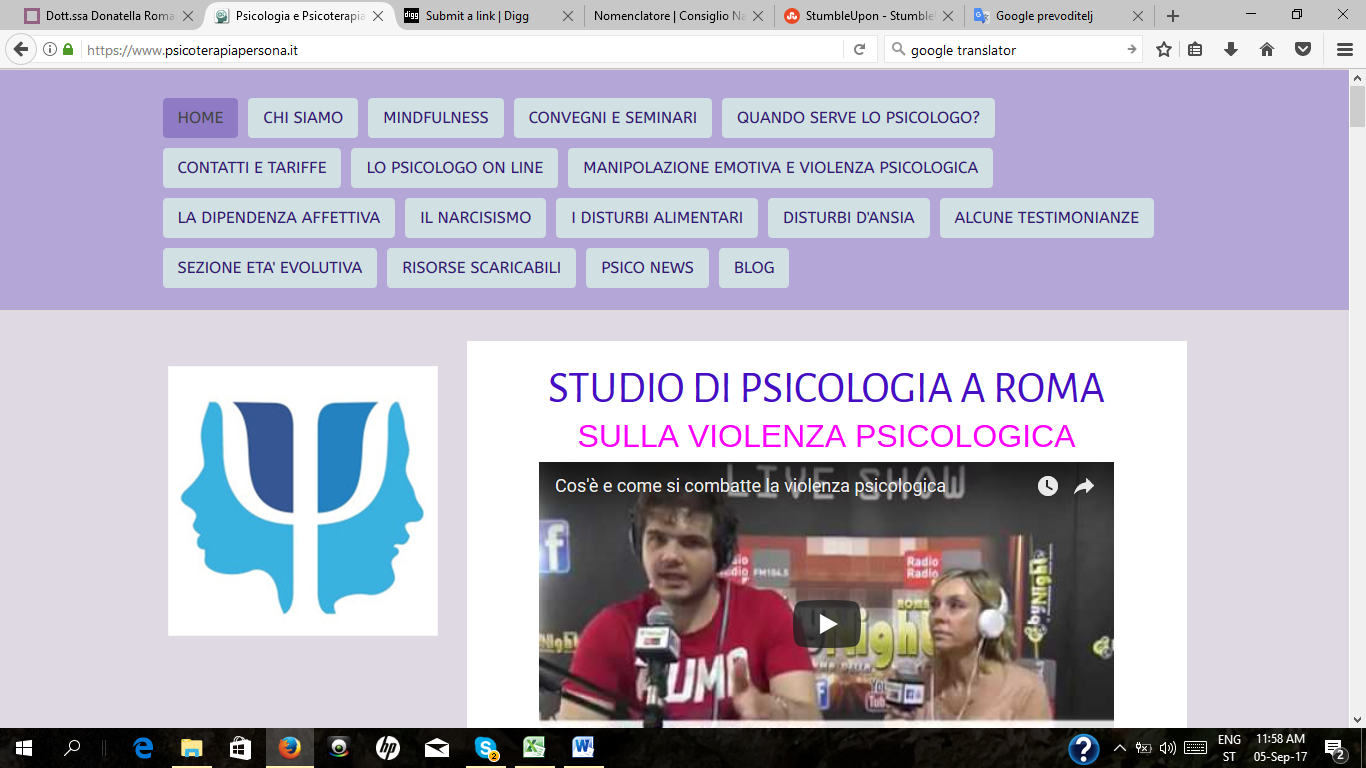Open the Firefox hamburger menu
The height and width of the screenshot is (768, 1366).
[x=1345, y=50]
